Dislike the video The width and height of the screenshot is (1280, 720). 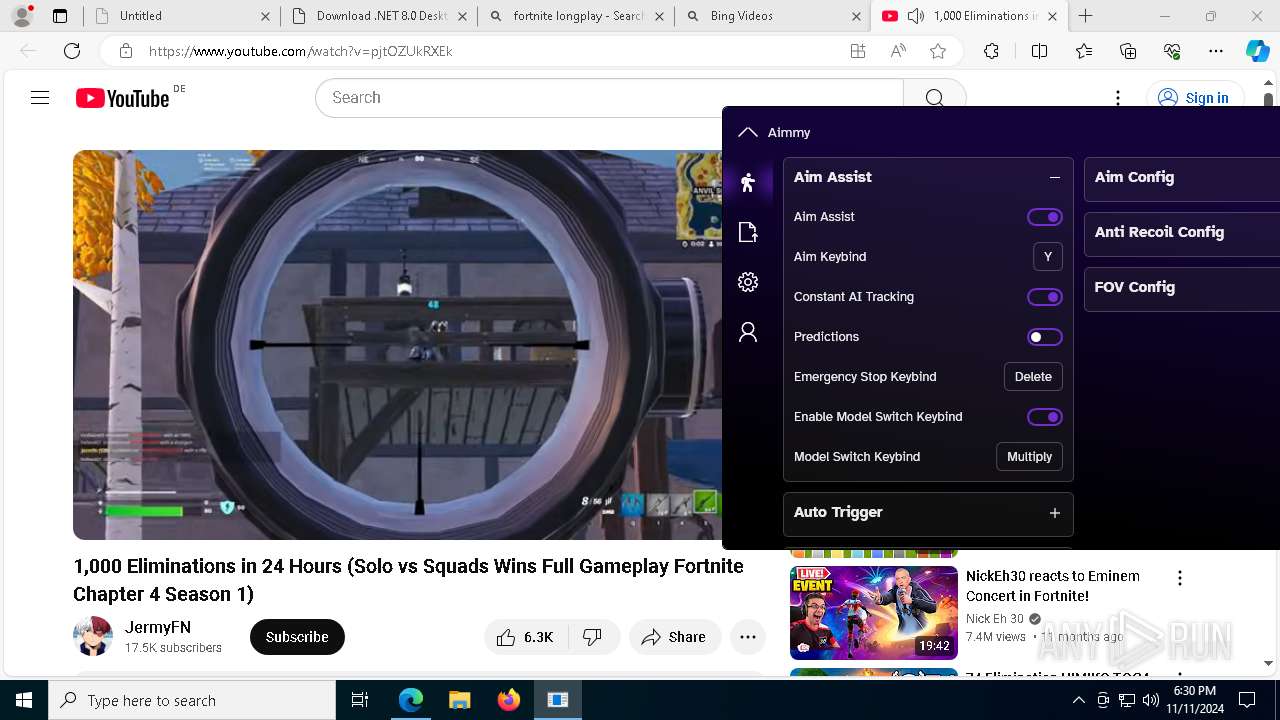[x=593, y=637]
